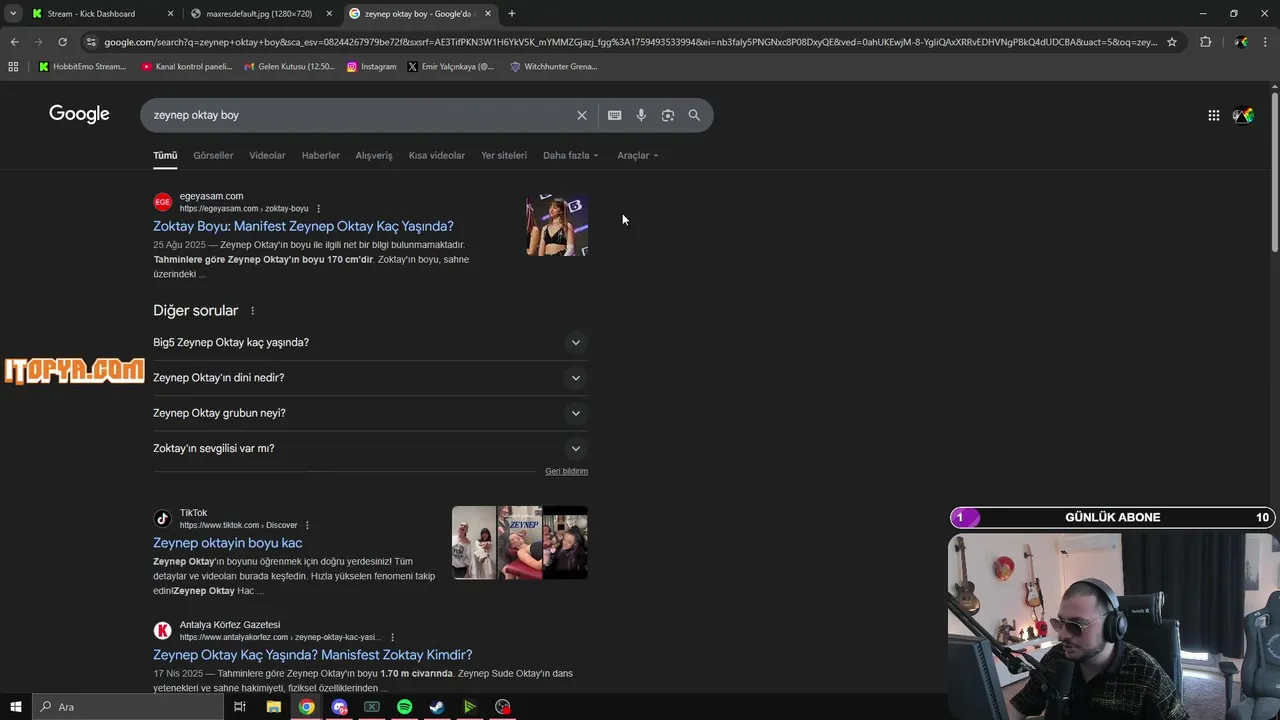Image resolution: width=1280 pixels, height=720 pixels.
Task: Open Witchhunter Grena bookmark
Action: [554, 67]
